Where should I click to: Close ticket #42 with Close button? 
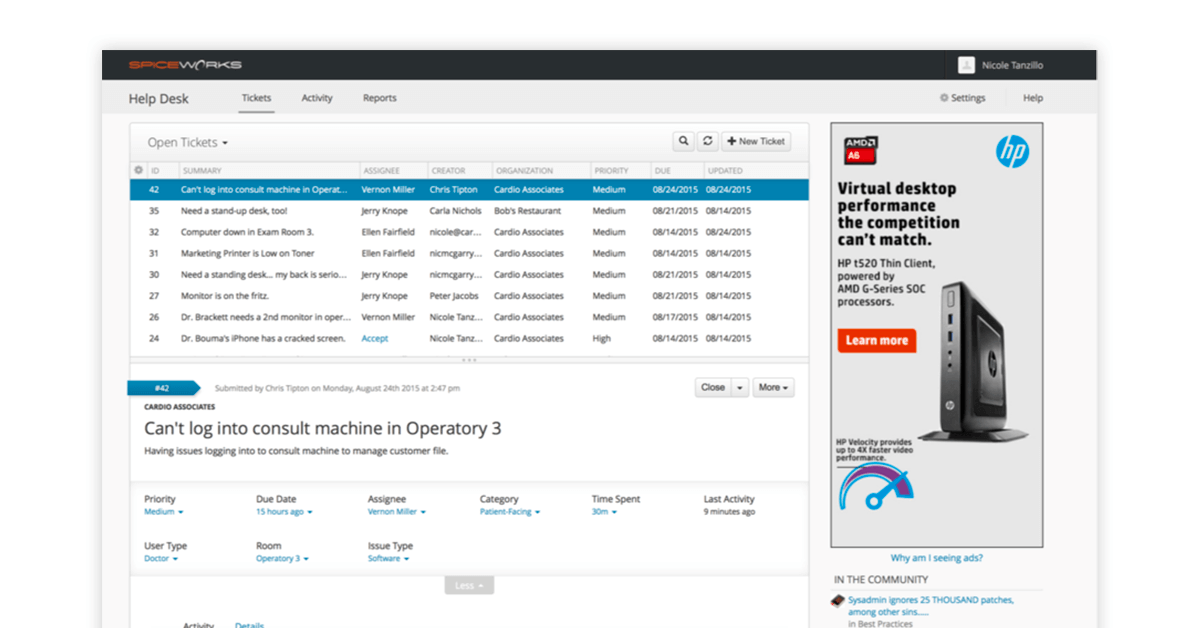pyautogui.click(x=713, y=387)
